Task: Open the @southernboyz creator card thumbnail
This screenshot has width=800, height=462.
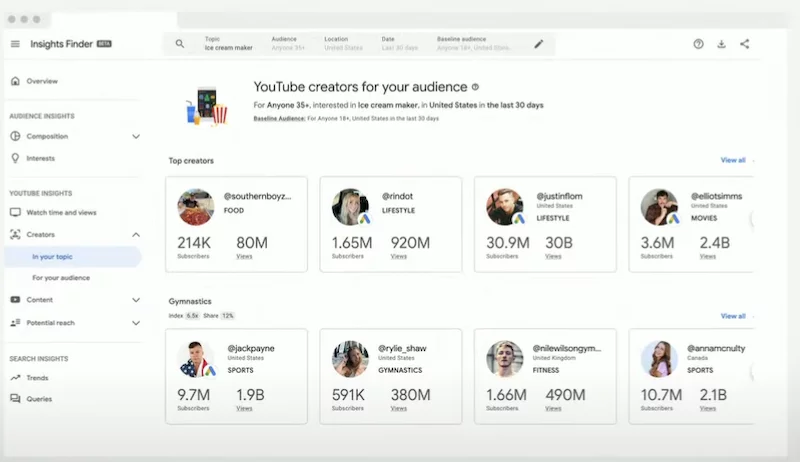Action: [196, 207]
